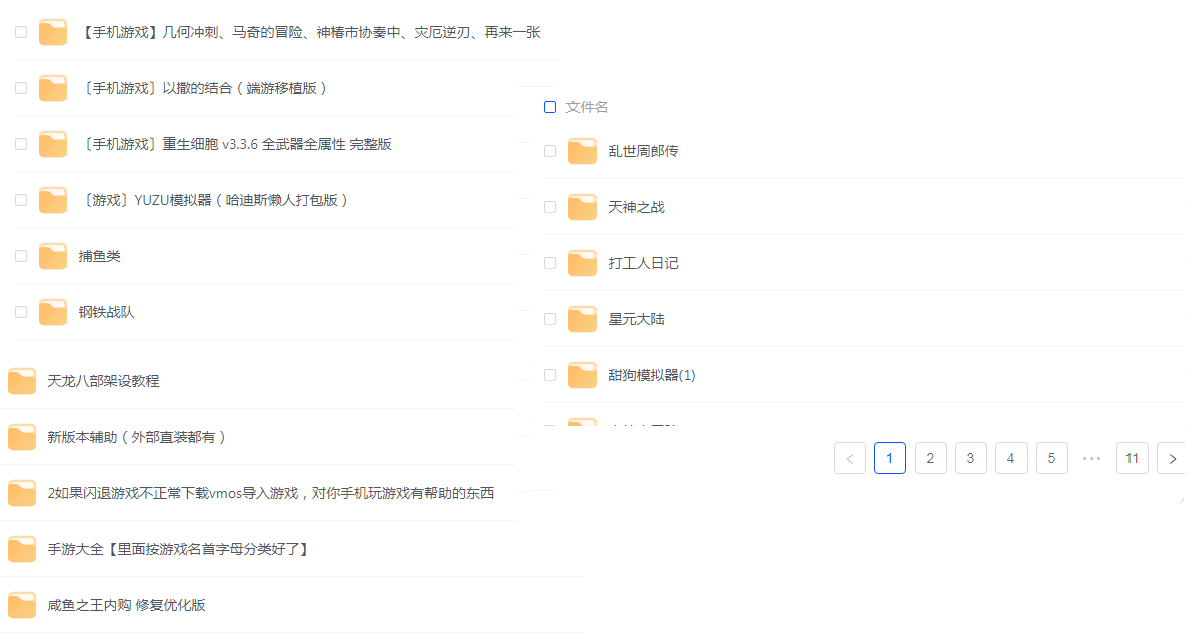Click folder icon beside 打工人日记

click(582, 263)
